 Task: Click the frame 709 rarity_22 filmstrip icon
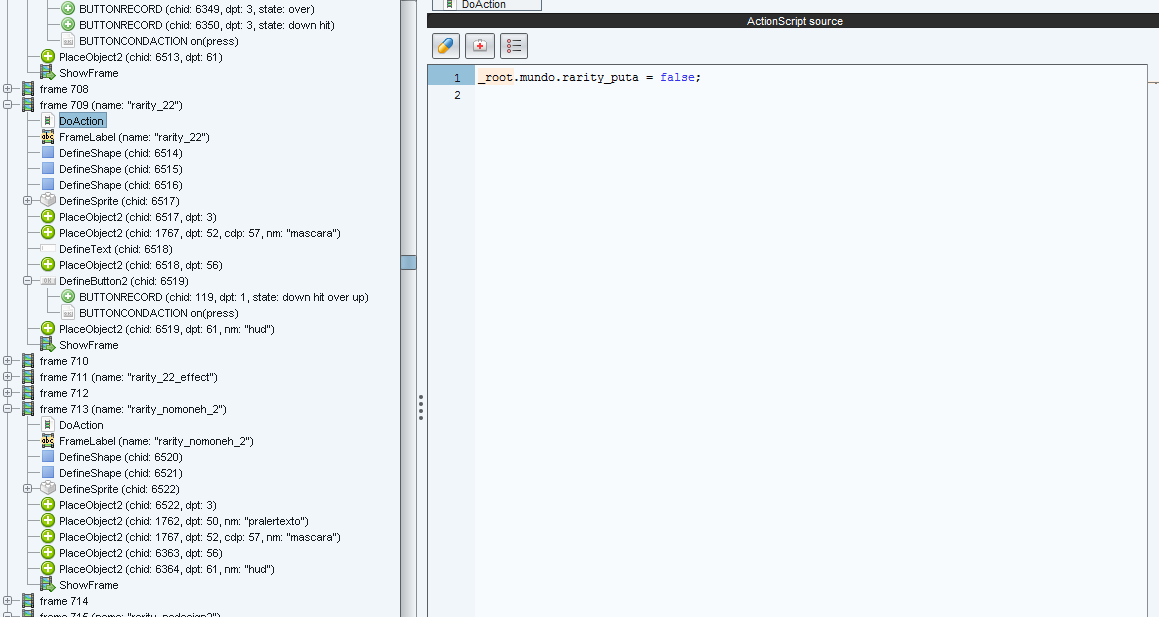(28, 105)
